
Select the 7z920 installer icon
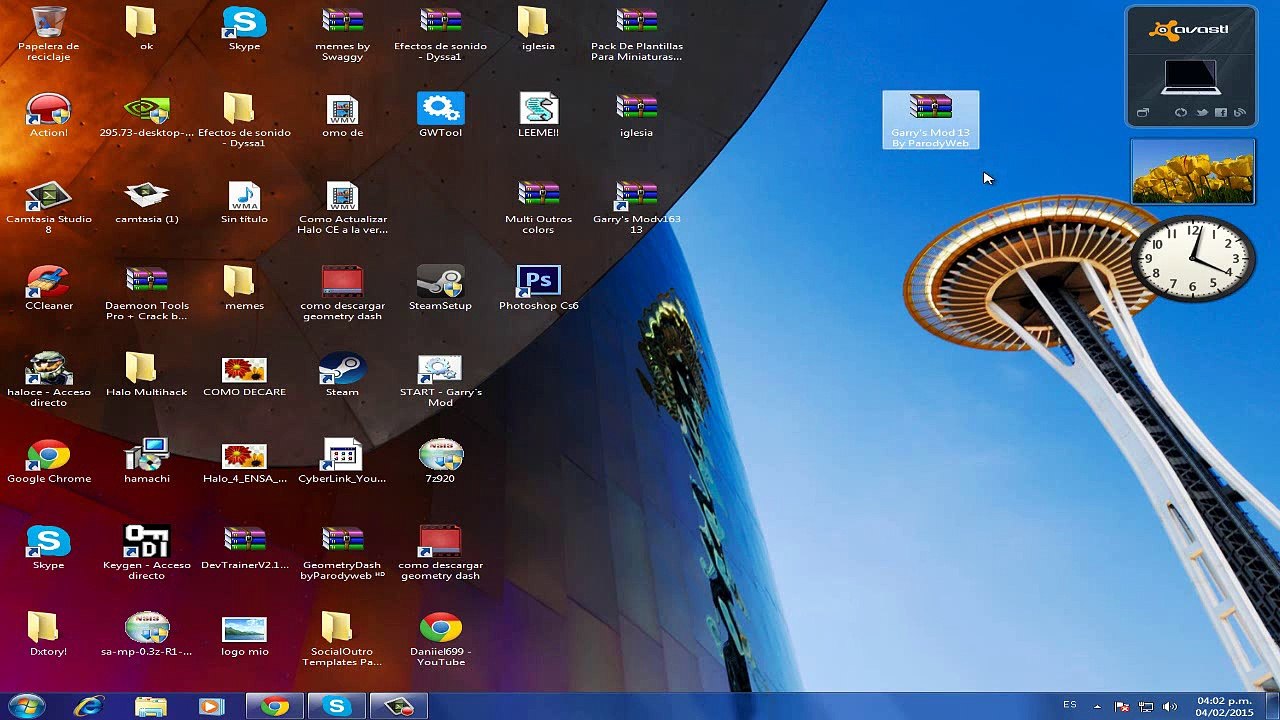(x=440, y=461)
